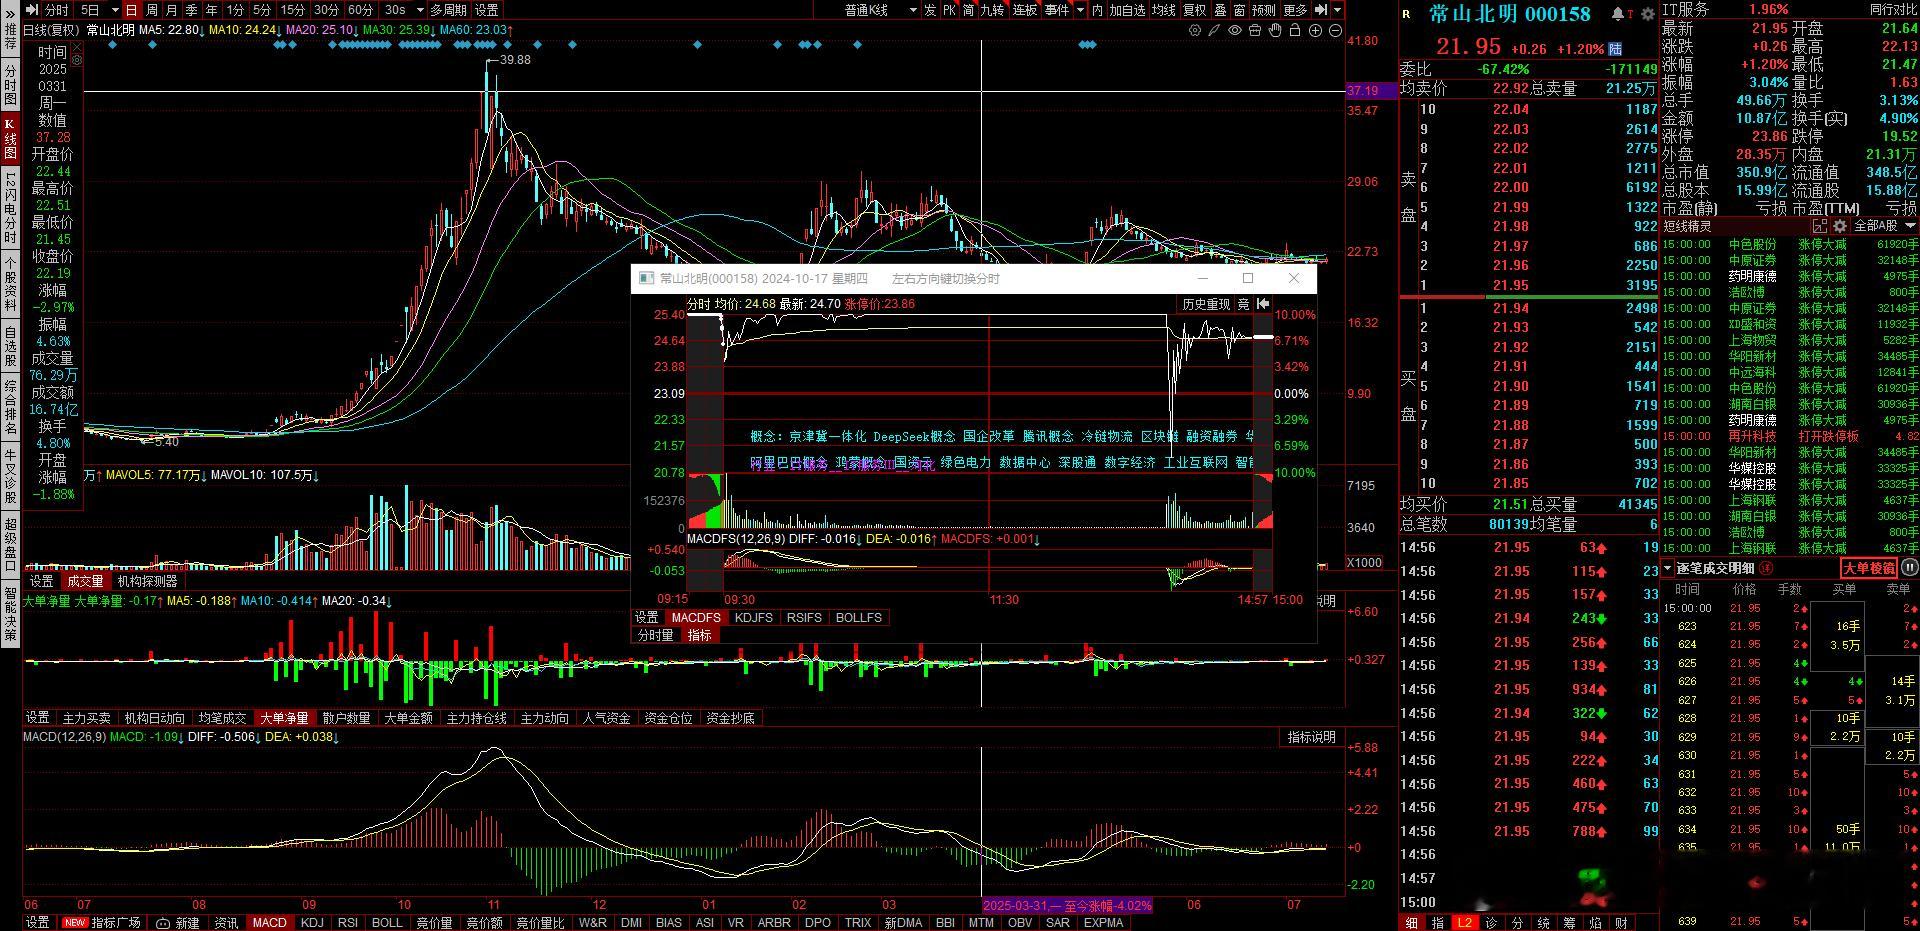This screenshot has height=931, width=1920.
Task: Click MACD 指标说明 button
Action: 1311,737
